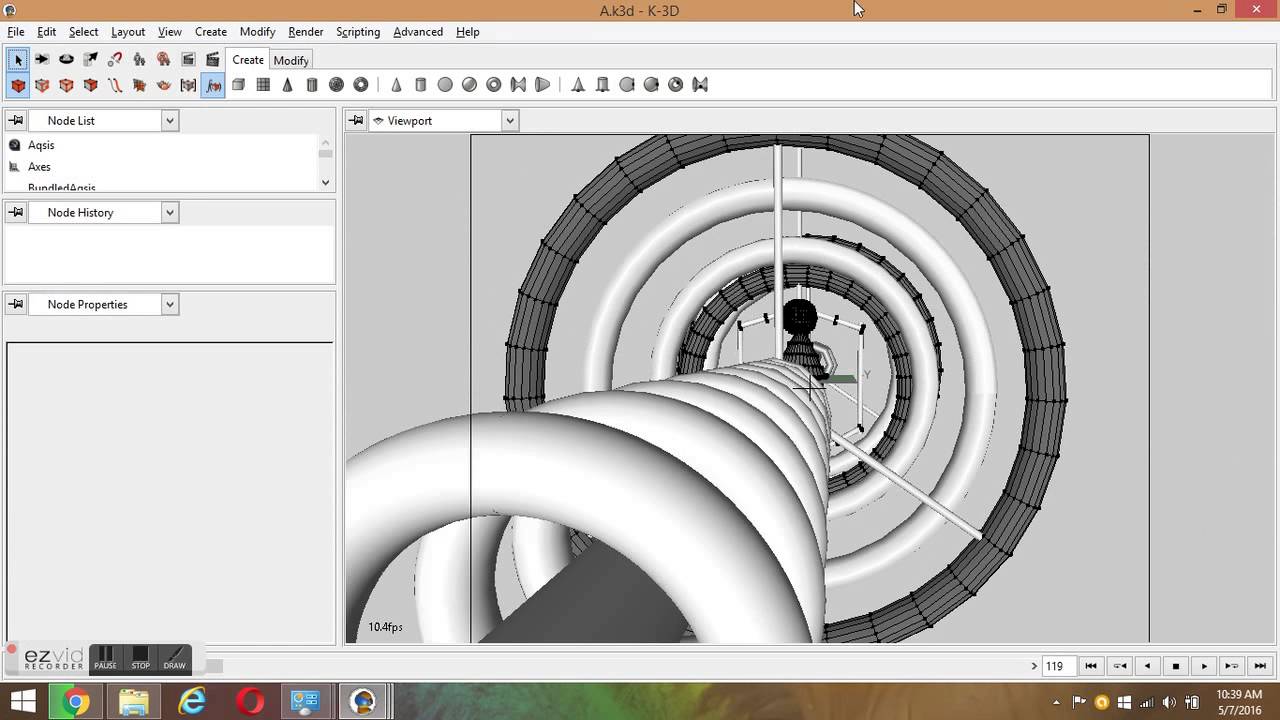
Task: Play the animation in reverse loop
Action: [1120, 666]
